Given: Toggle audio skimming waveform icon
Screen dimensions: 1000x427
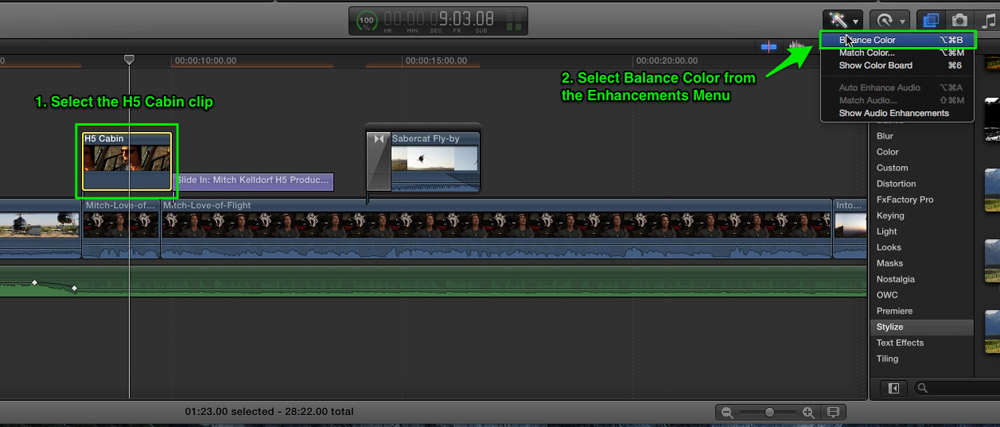Looking at the screenshot, I should (x=795, y=47).
